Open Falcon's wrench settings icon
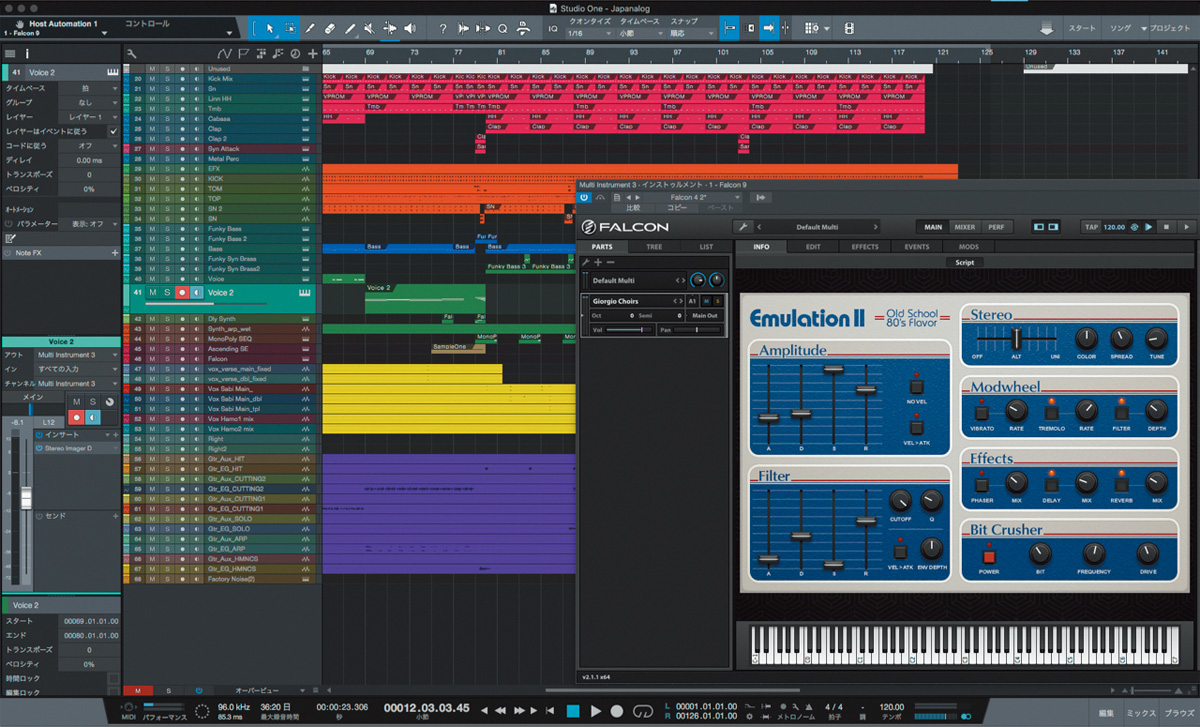This screenshot has width=1200, height=727. [x=745, y=225]
